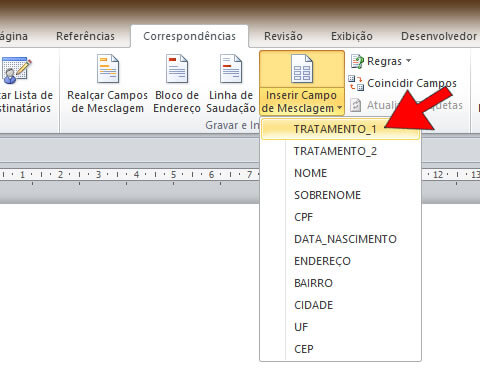Screen dimensions: 480x375
Task: Click the Inserir Campo de Mesclagem icon
Action: point(302,69)
